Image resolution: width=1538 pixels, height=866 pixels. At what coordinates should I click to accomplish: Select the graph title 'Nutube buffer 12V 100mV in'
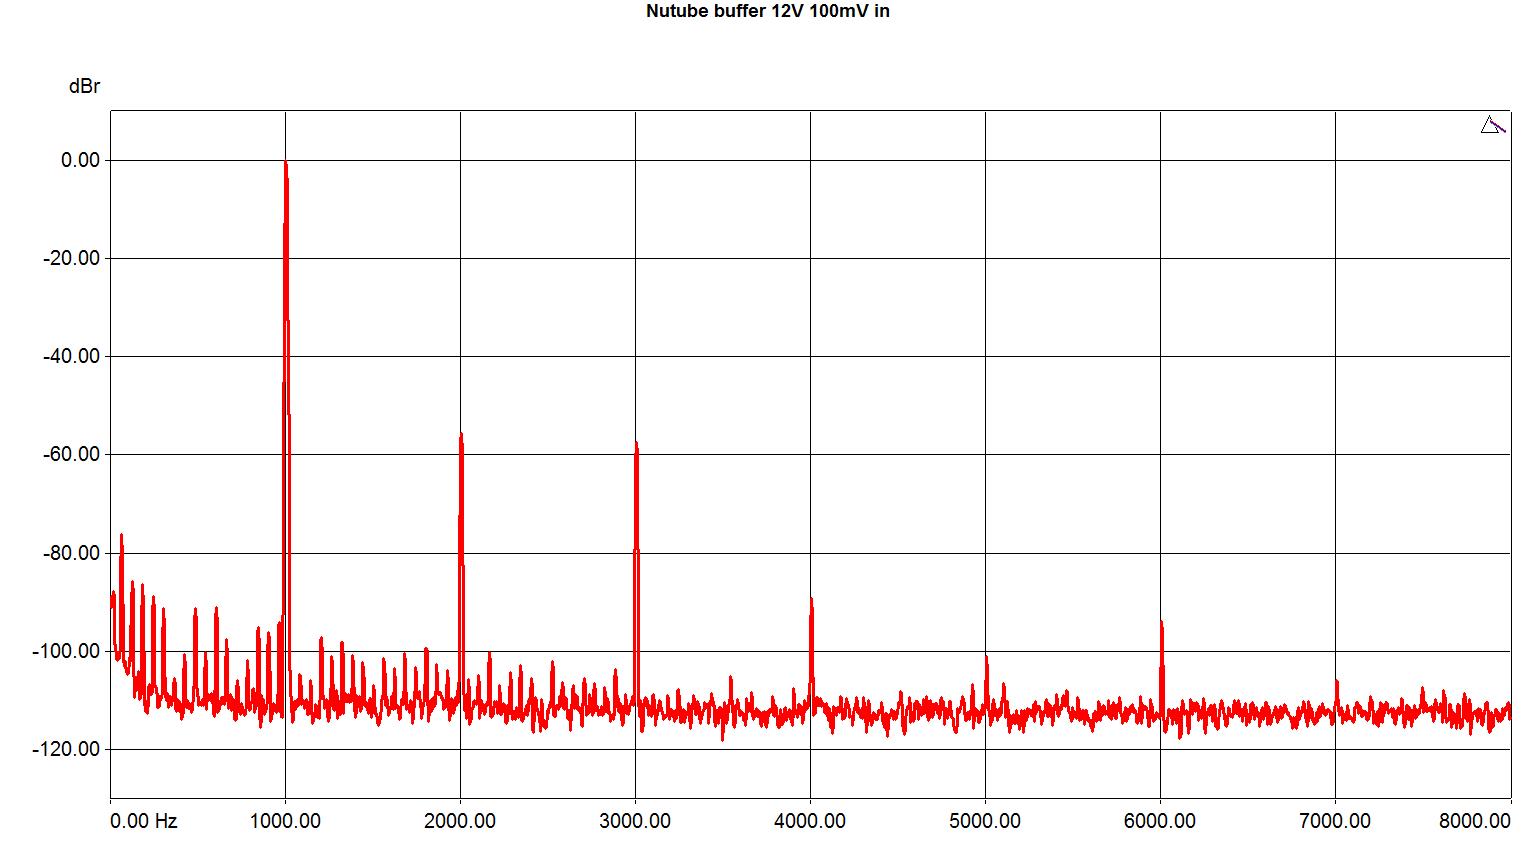point(768,12)
